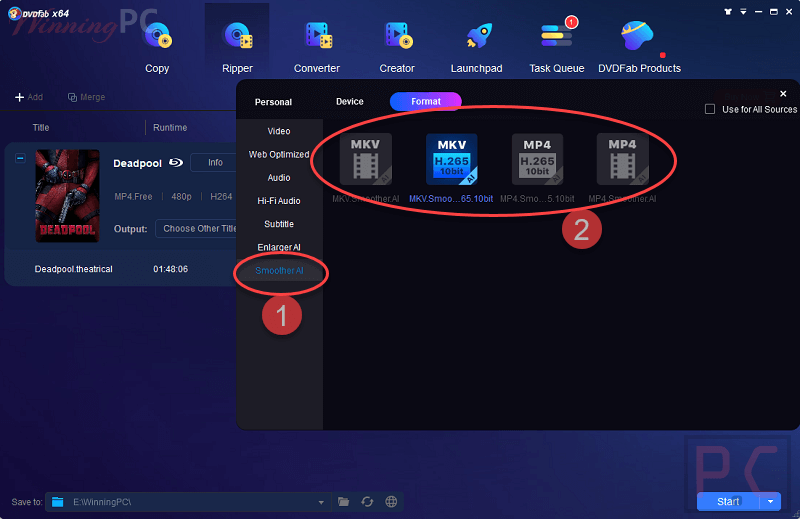This screenshot has height=519, width=800.
Task: Click the Deadpool poster thumbnail
Action: 67,195
